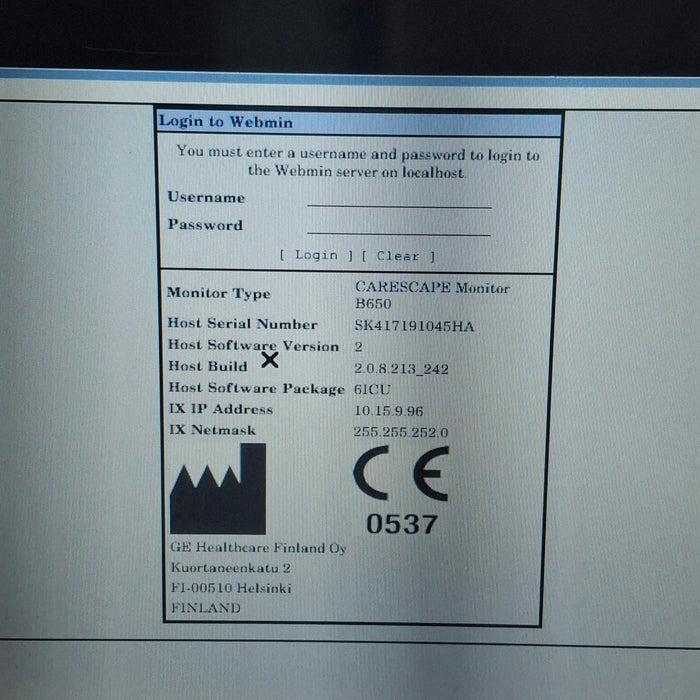Click the Host Software Package label

256,388
